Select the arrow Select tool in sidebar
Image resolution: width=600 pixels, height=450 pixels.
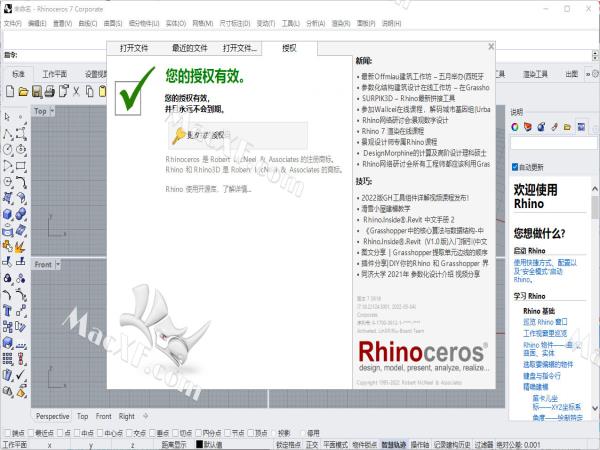[7, 116]
